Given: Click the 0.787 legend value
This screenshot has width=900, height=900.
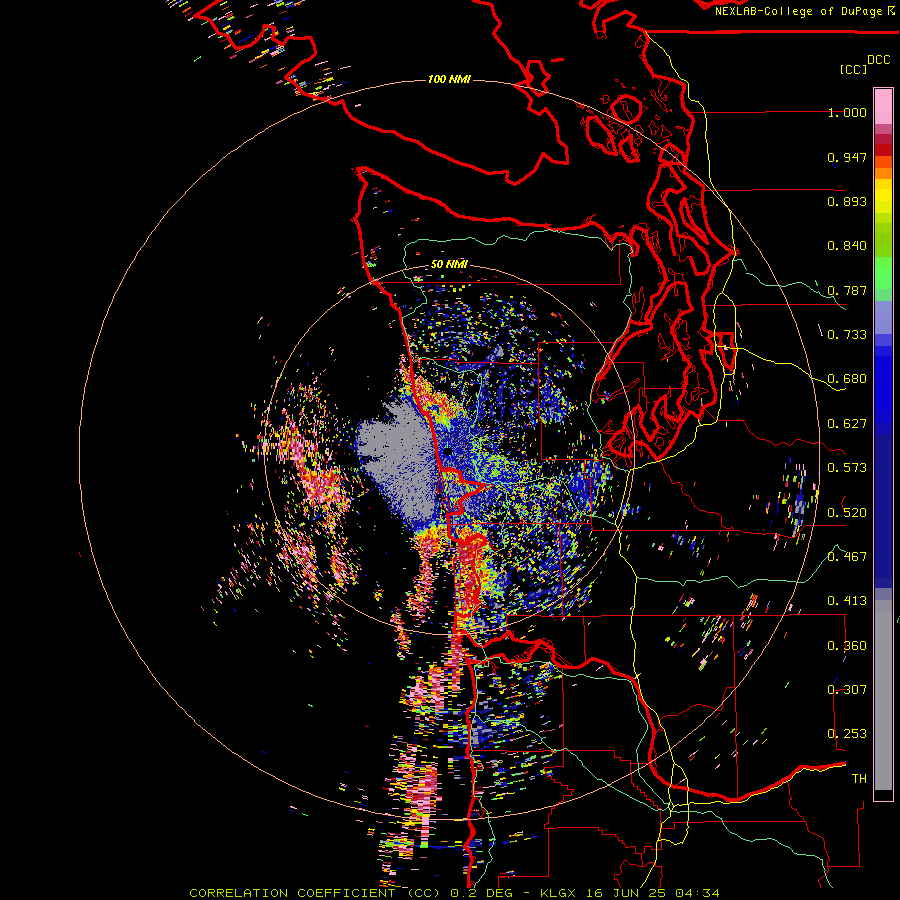Looking at the screenshot, I should (847, 290).
